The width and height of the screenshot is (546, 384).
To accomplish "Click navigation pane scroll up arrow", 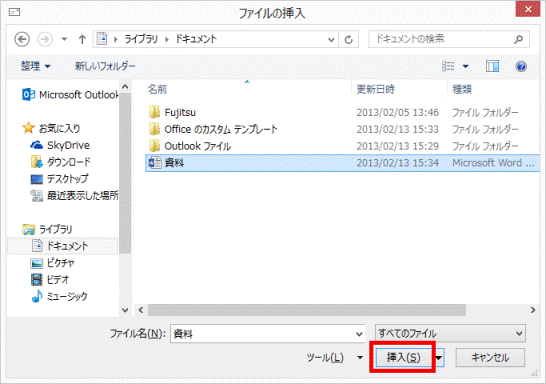I will point(125,87).
